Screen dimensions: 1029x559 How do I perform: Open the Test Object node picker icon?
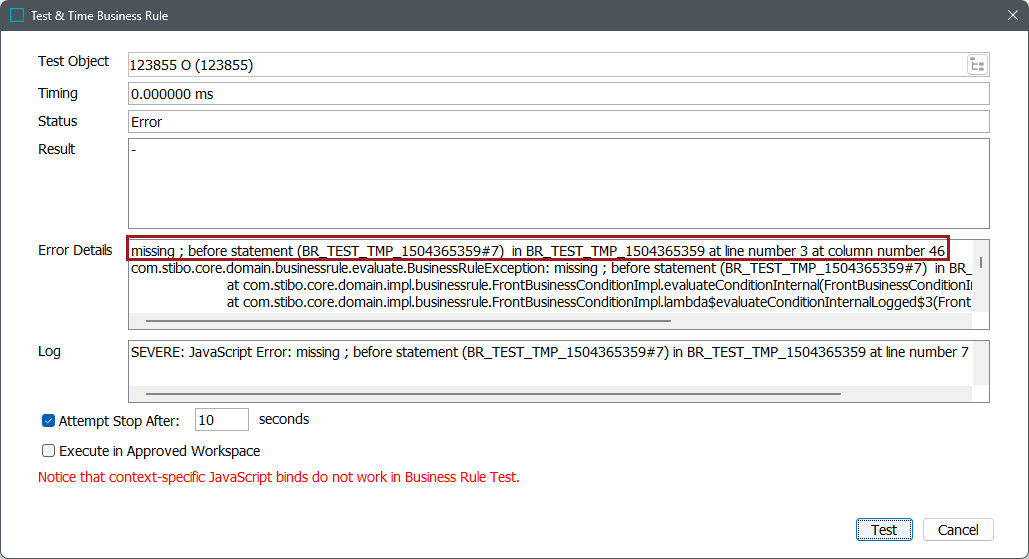click(976, 65)
